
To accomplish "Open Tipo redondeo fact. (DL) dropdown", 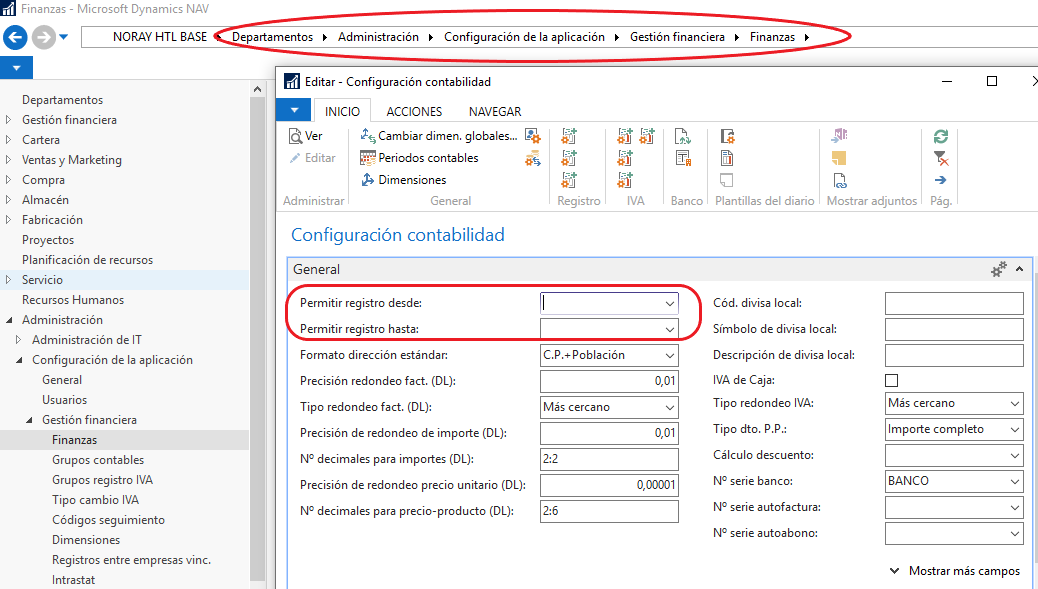I will tap(669, 407).
